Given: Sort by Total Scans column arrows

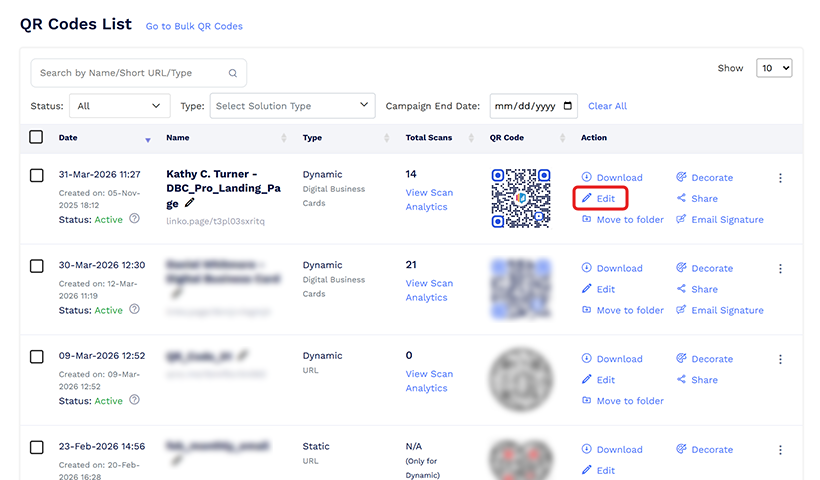Looking at the screenshot, I should coord(471,138).
